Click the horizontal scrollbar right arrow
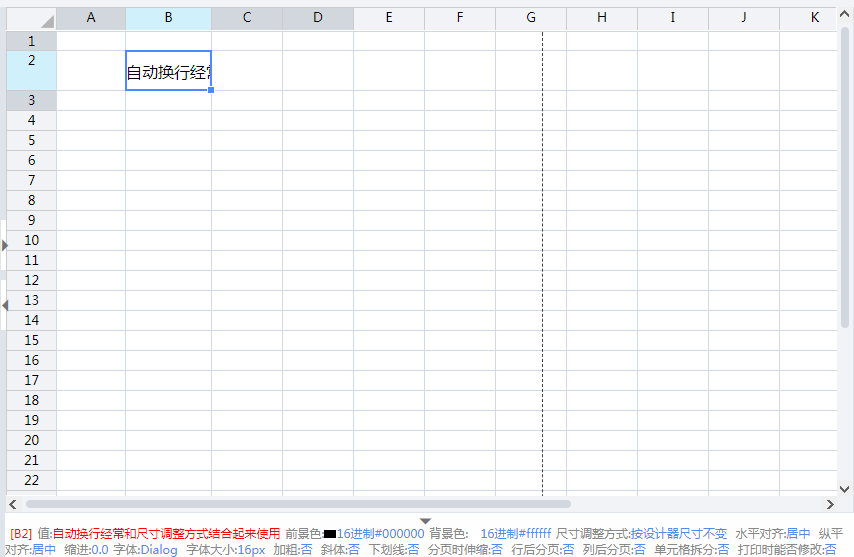The image size is (854, 557). pos(829,504)
